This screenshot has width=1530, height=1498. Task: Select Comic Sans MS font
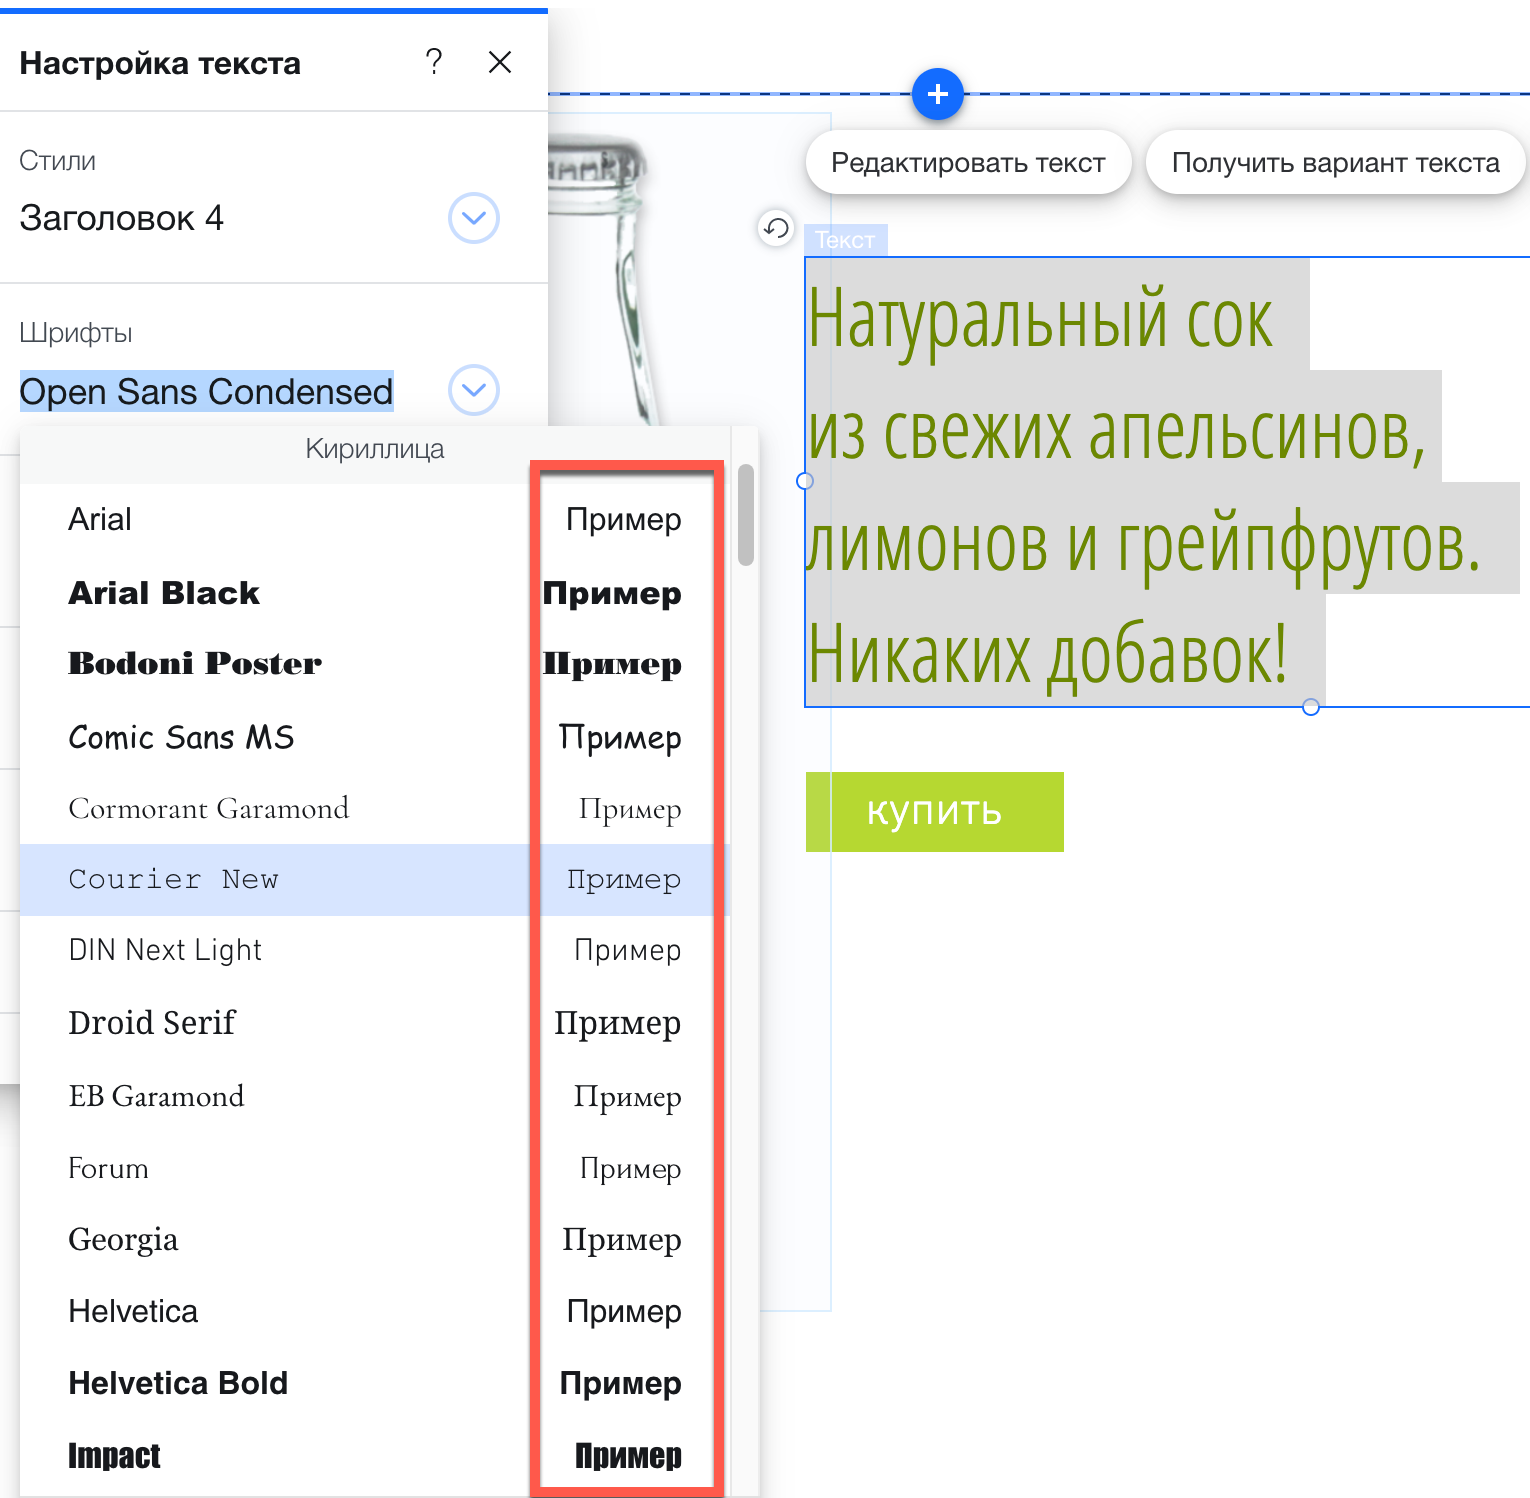coord(181,737)
